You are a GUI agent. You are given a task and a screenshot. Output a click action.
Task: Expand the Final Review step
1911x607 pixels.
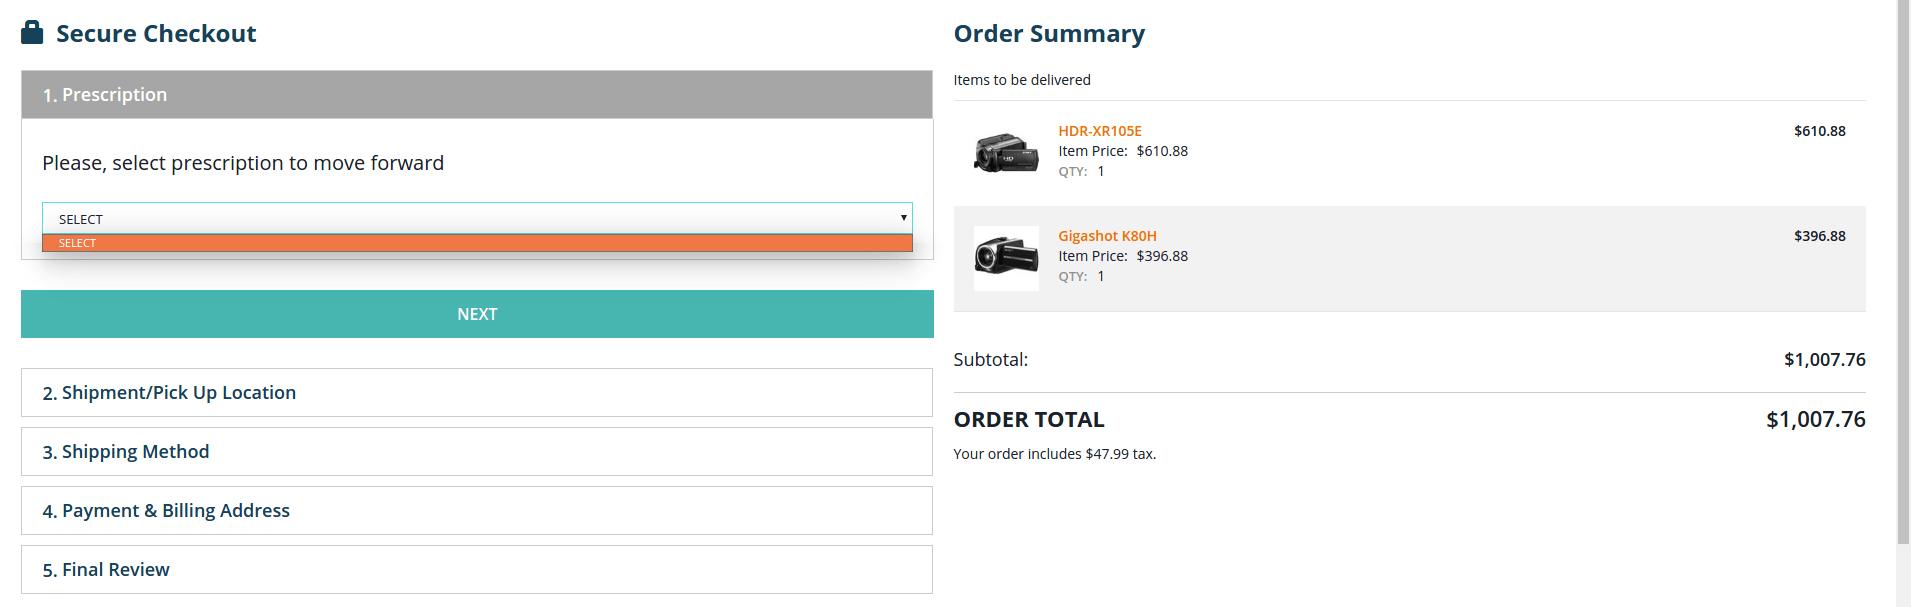click(x=477, y=569)
